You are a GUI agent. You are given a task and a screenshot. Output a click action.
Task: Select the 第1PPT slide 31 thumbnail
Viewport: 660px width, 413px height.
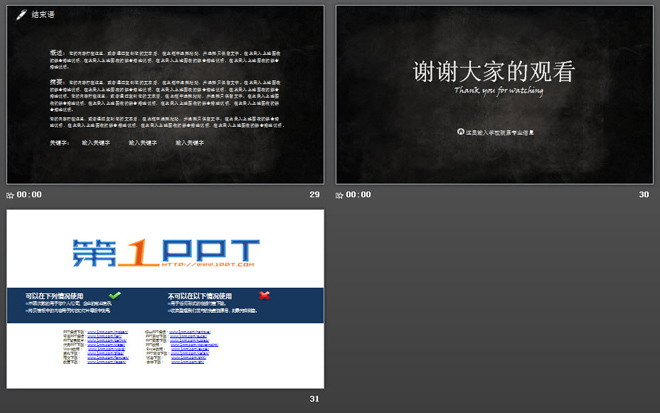165,299
